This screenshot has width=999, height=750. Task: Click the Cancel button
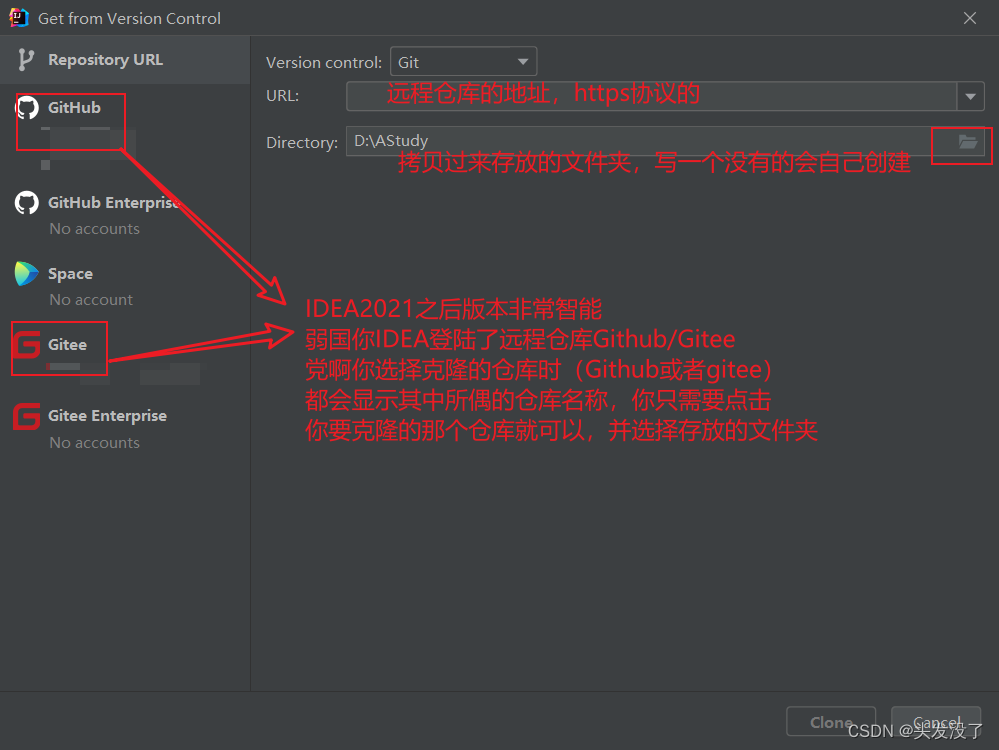(935, 722)
